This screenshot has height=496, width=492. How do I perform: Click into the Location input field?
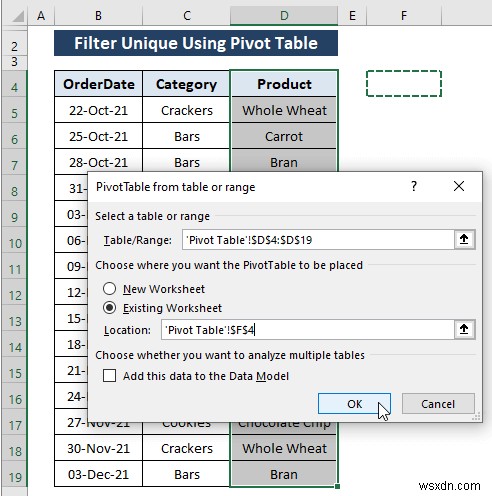[x=308, y=330]
